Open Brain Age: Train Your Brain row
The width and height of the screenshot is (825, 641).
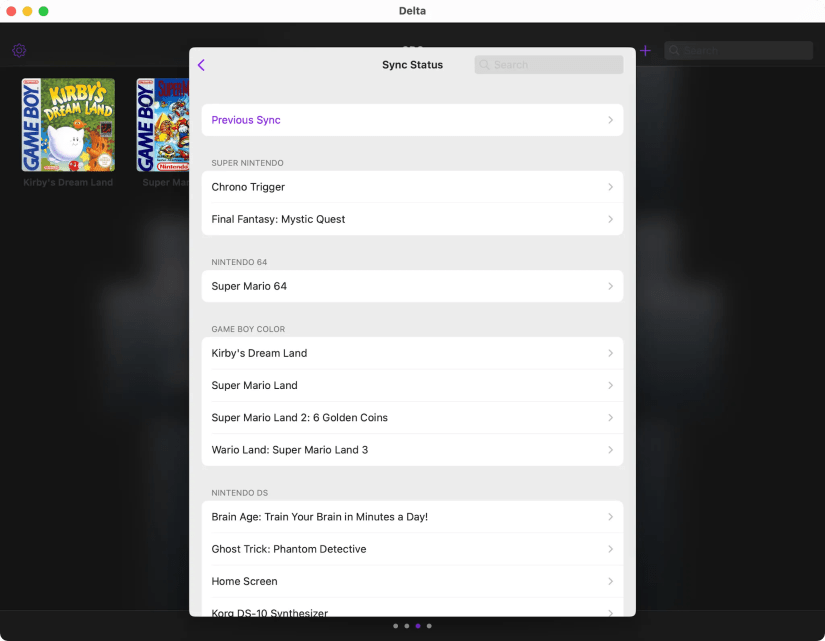click(412, 517)
